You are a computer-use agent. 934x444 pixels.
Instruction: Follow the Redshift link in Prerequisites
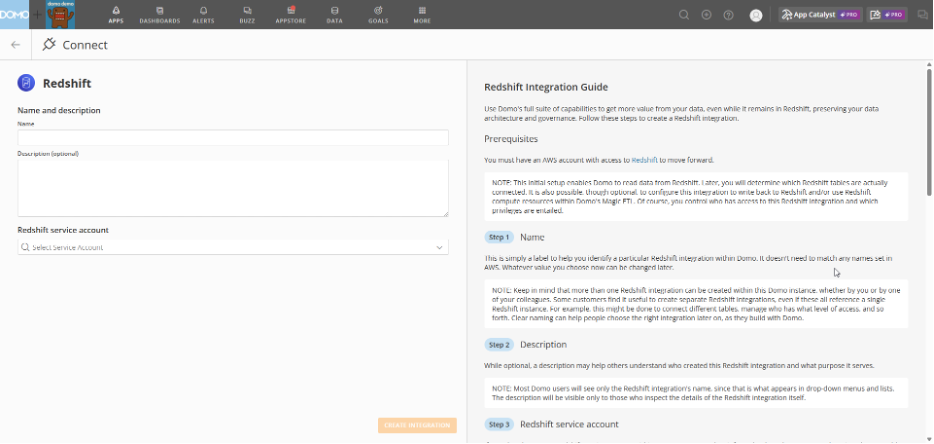pyautogui.click(x=645, y=160)
